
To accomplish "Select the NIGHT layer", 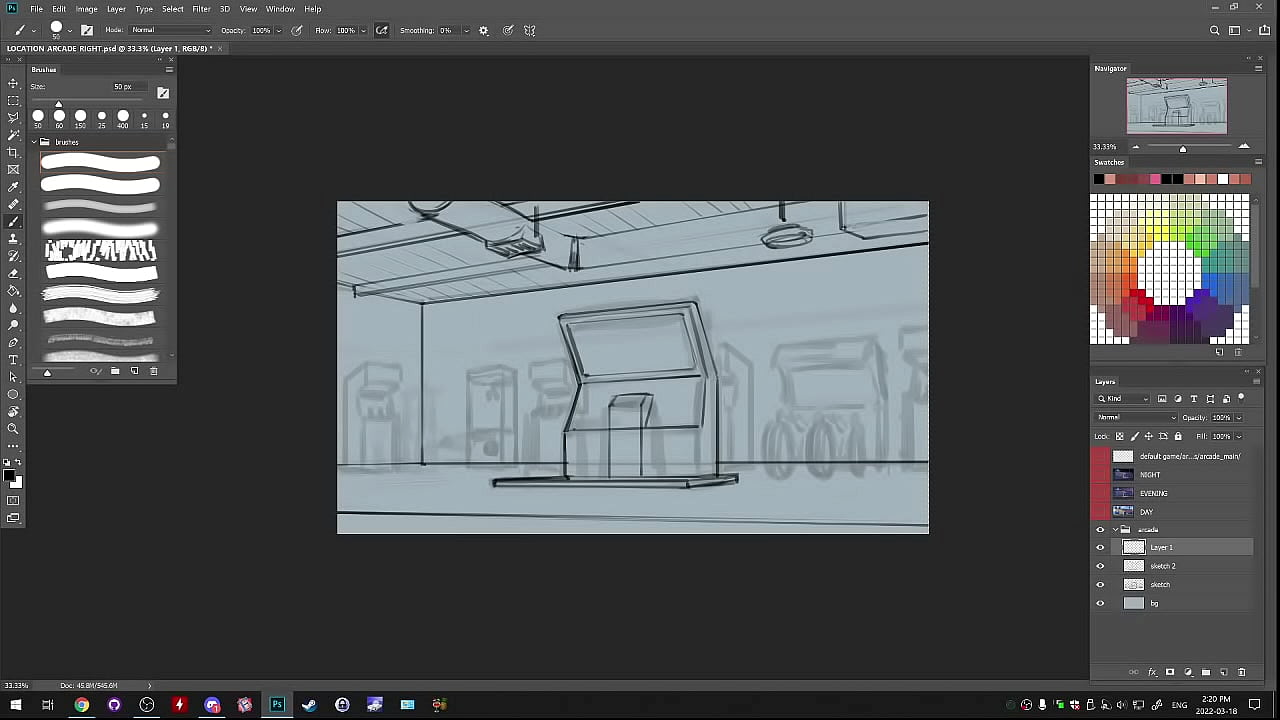I will click(1150, 475).
